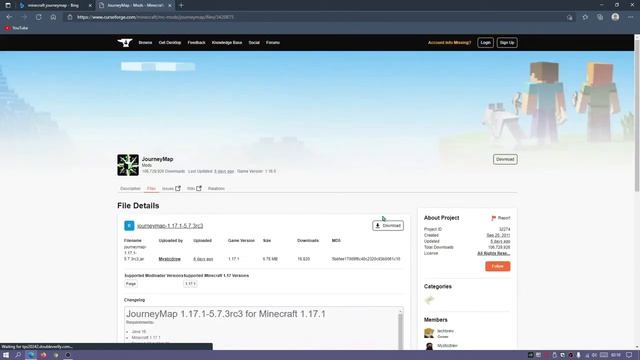The image size is (640, 360).
Task: Open browser settings and more menu
Action: (x=631, y=17)
